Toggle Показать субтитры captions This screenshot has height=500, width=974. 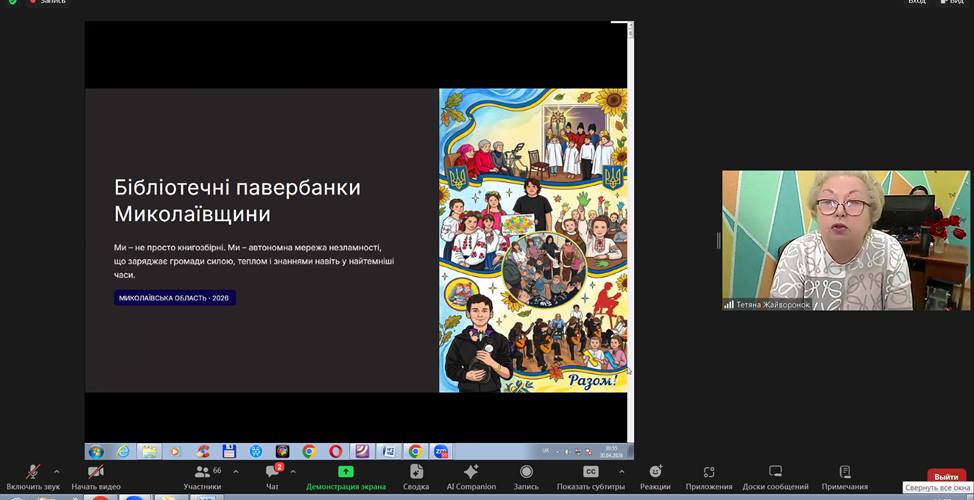pos(591,478)
